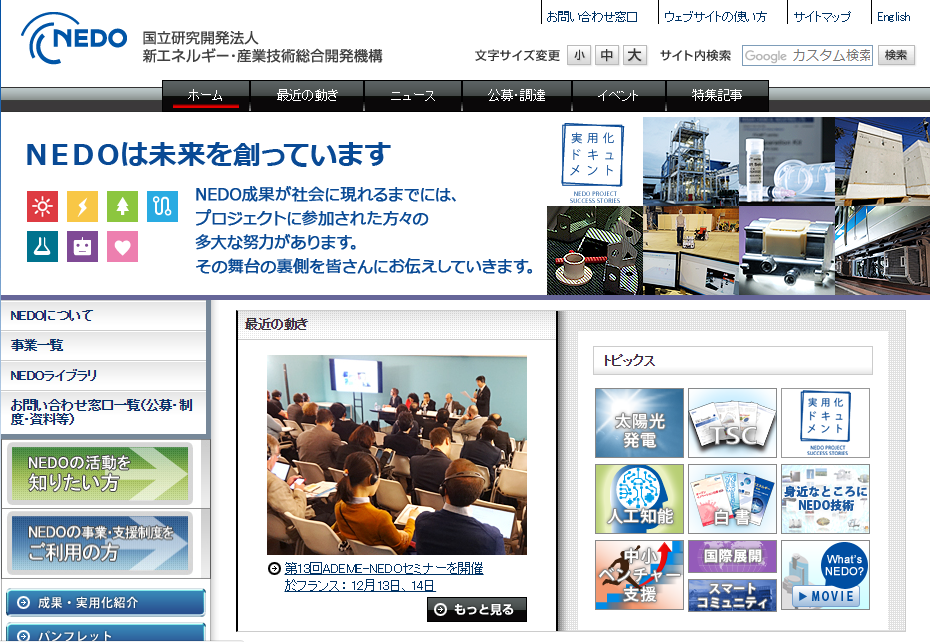Screen dimensions: 930x642
Task: Open NEDOについて in the sidebar
Action: click(x=103, y=316)
